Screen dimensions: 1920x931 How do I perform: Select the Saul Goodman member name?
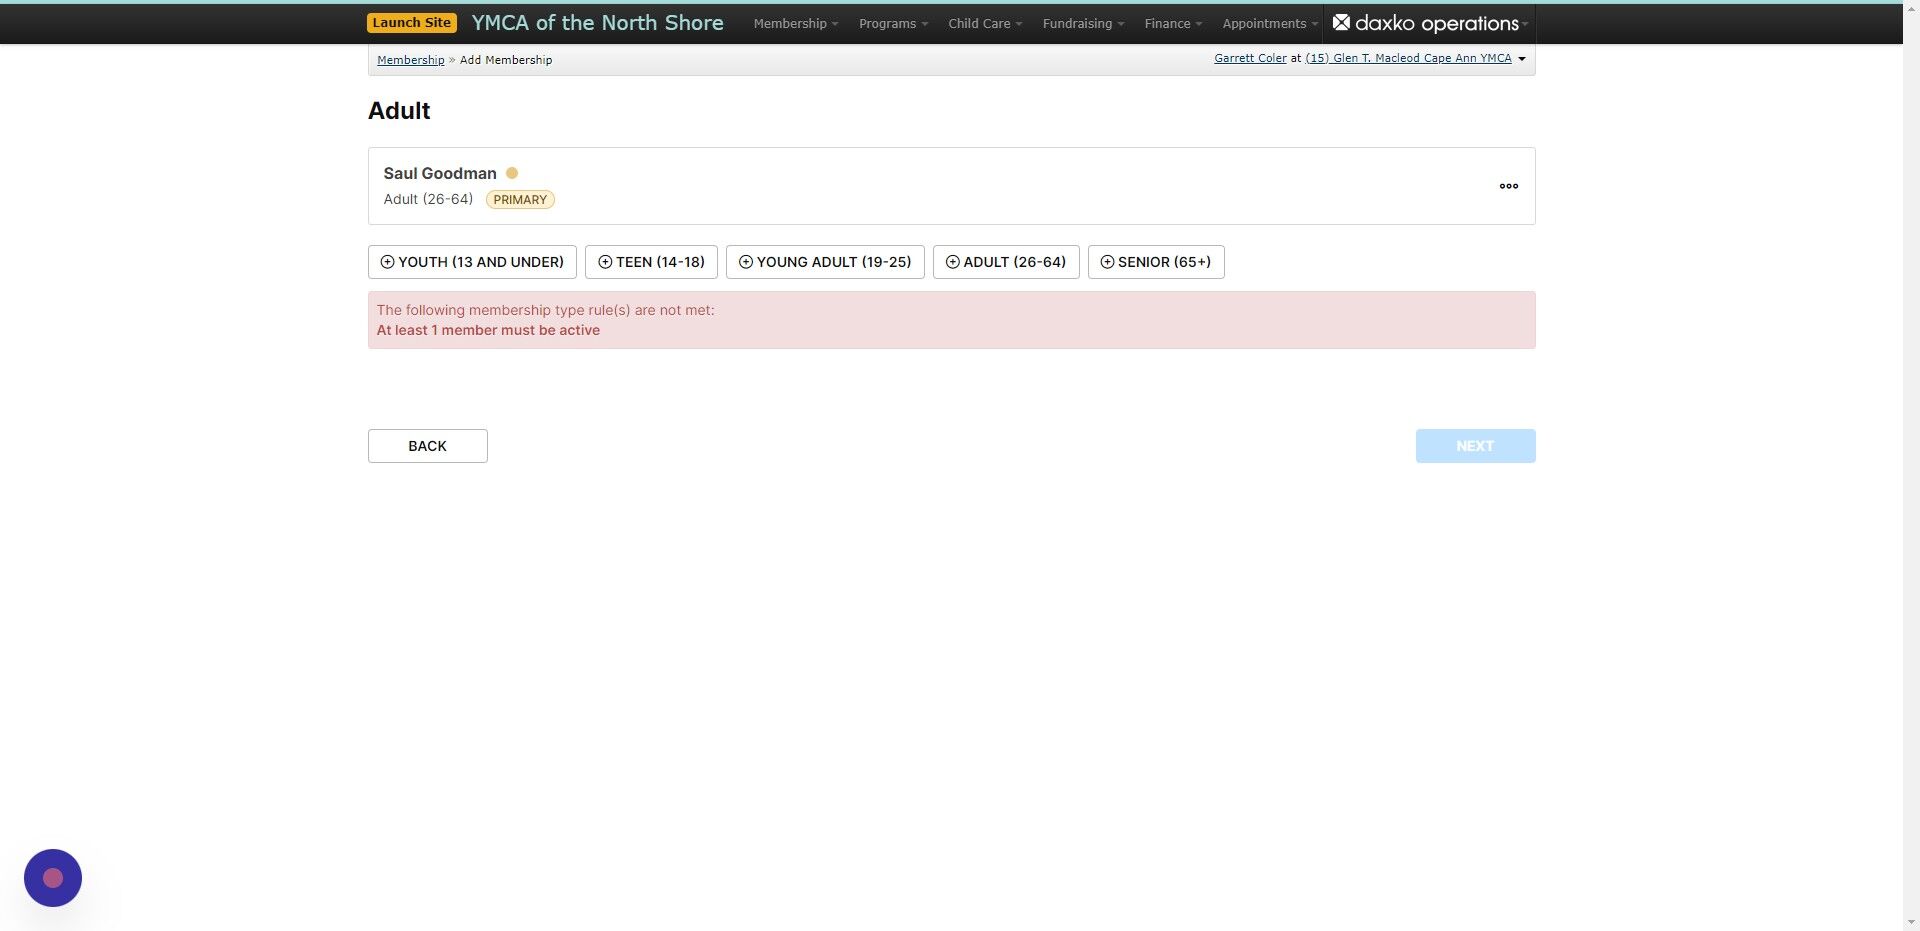tap(440, 173)
